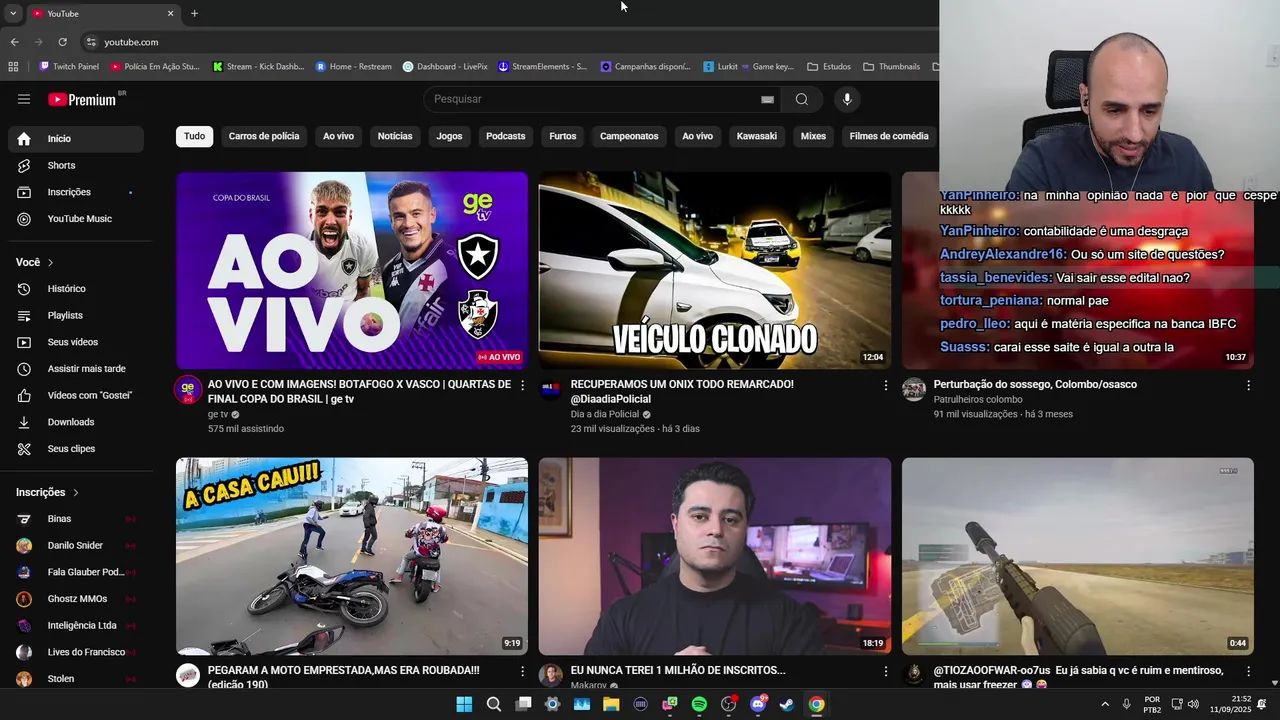Screen dimensions: 1280x720
Task: Go back in Chrome browser
Action: [14, 42]
